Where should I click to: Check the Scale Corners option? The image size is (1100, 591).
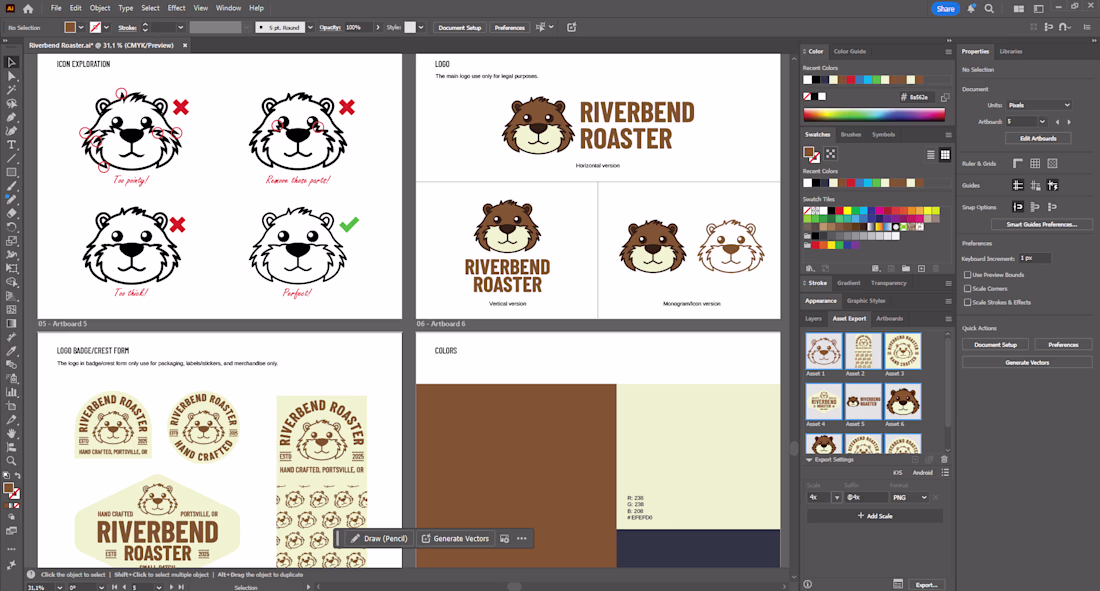[967, 288]
